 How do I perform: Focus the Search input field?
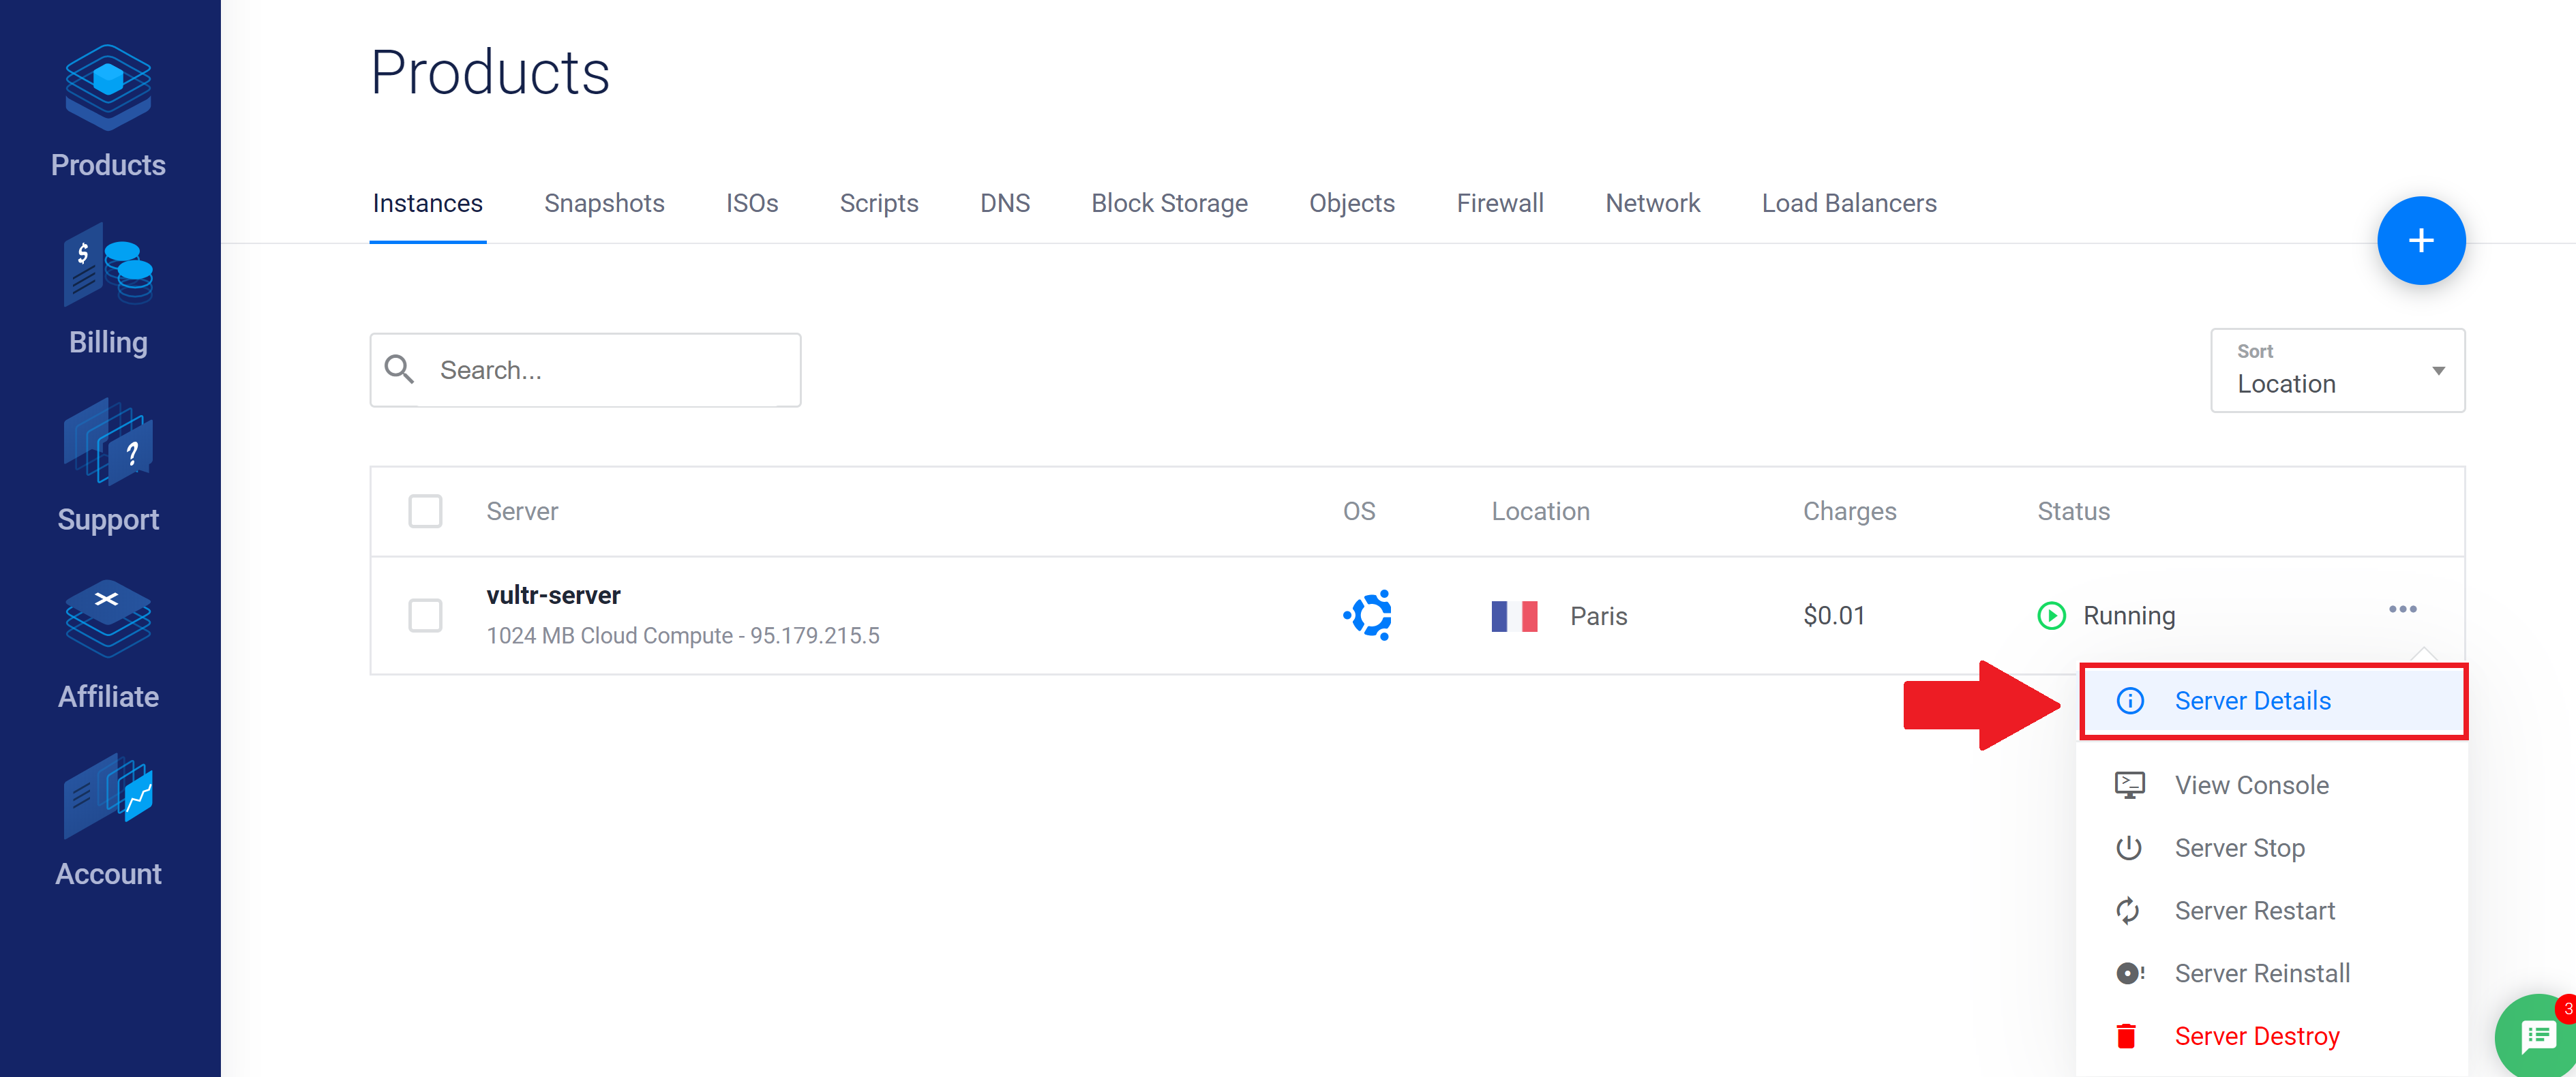click(585, 370)
